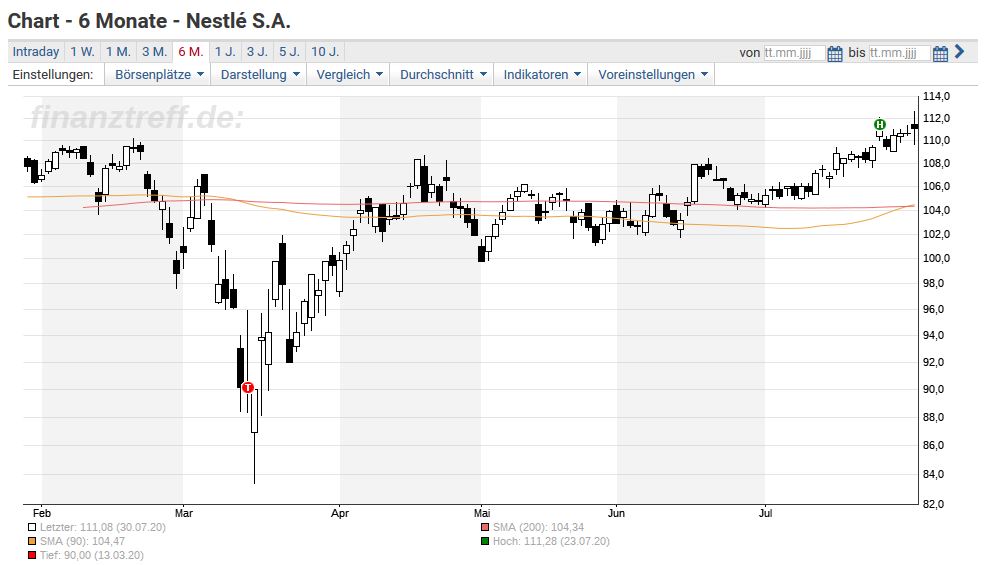This screenshot has height=565, width=987.
Task: Click 'Tief: 90,00 (13.03.20)' legend text
Action: click(92, 555)
